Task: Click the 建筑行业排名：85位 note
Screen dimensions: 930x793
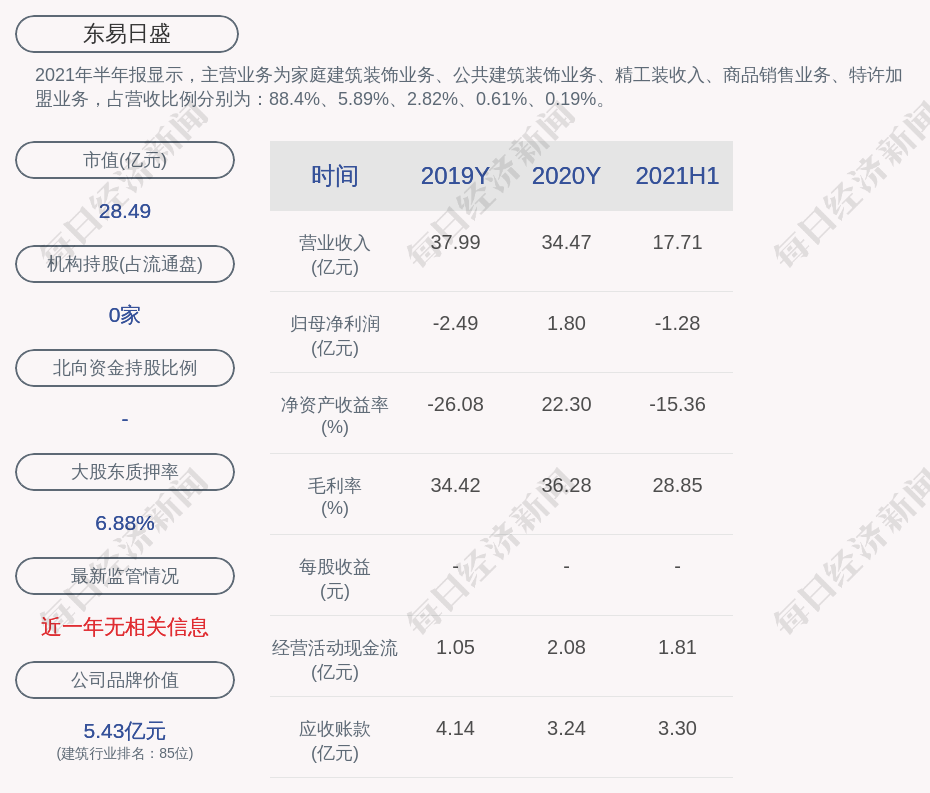Action: (x=125, y=753)
